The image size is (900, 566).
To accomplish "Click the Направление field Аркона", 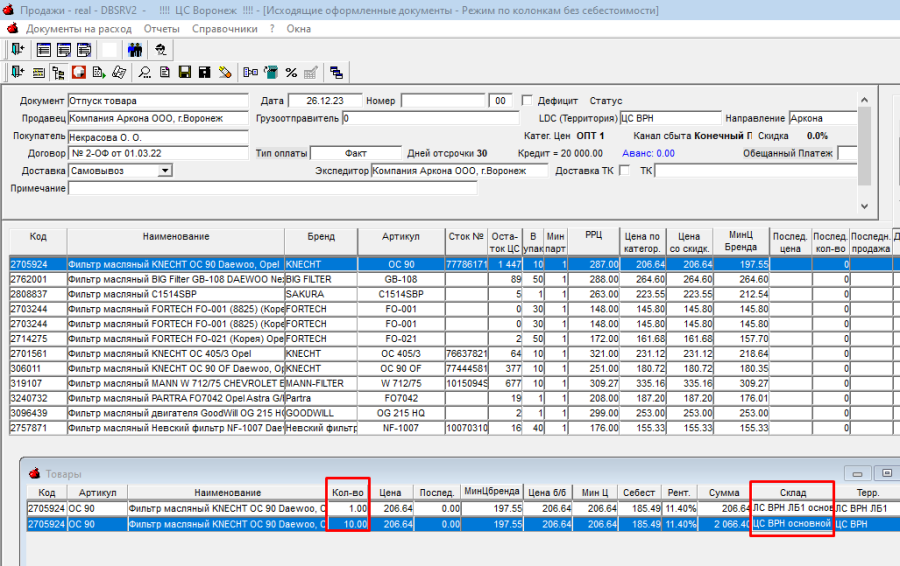I will pyautogui.click(x=823, y=118).
